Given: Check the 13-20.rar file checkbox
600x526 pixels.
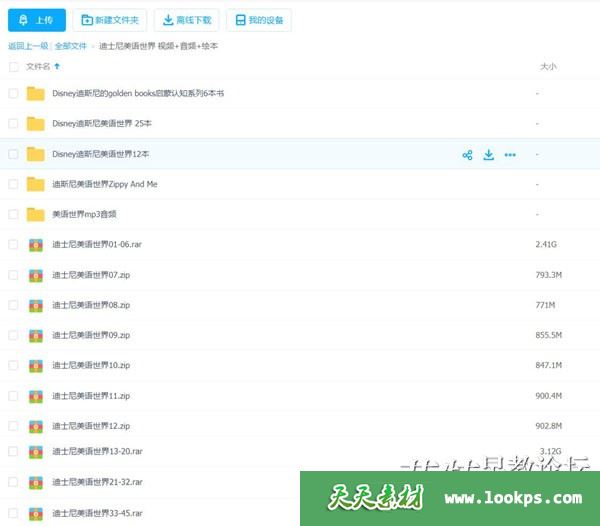Looking at the screenshot, I should pyautogui.click(x=13, y=451).
